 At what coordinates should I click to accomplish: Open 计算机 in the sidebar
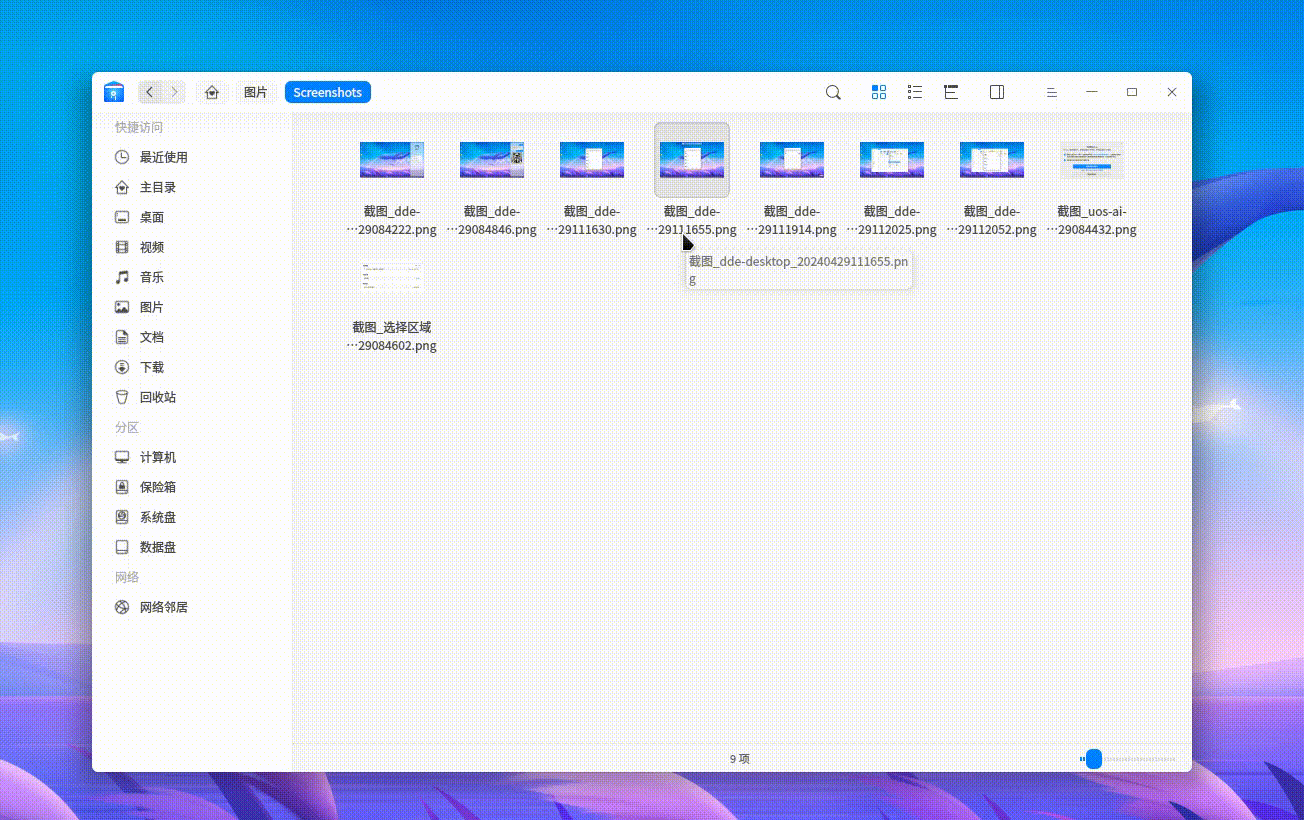pos(192,457)
